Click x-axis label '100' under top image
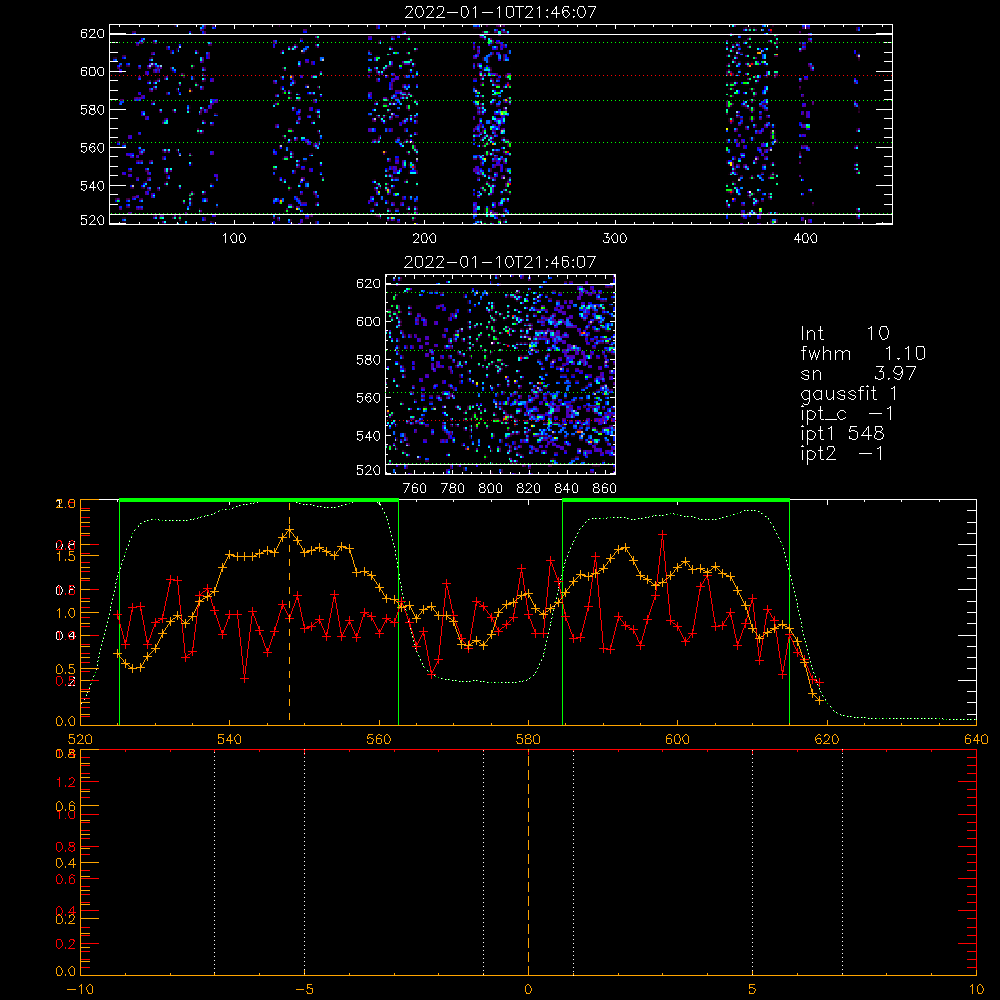1000x1000 pixels. pos(234,239)
